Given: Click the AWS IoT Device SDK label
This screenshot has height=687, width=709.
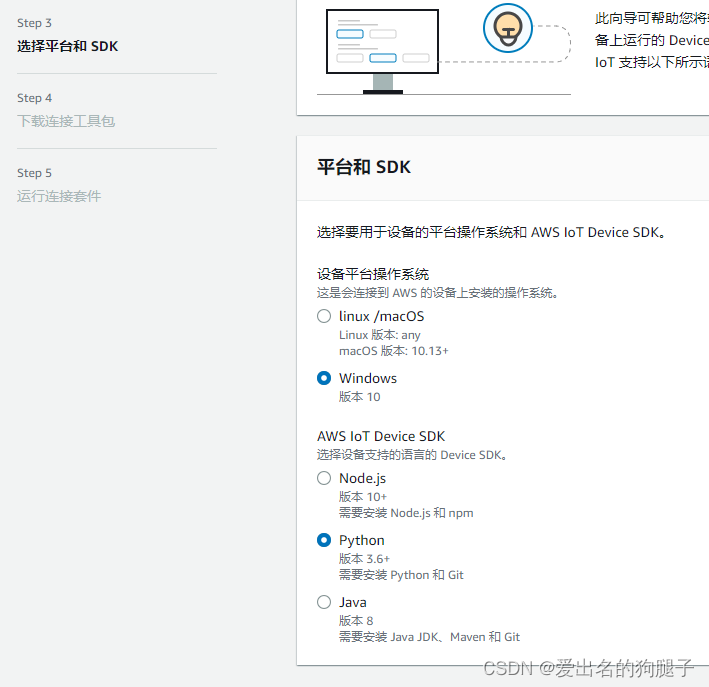Looking at the screenshot, I should click(x=381, y=436).
